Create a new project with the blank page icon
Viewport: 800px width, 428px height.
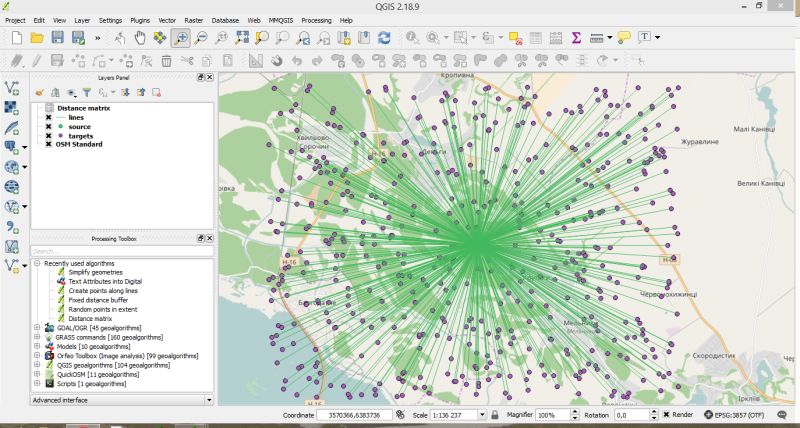click(16, 38)
